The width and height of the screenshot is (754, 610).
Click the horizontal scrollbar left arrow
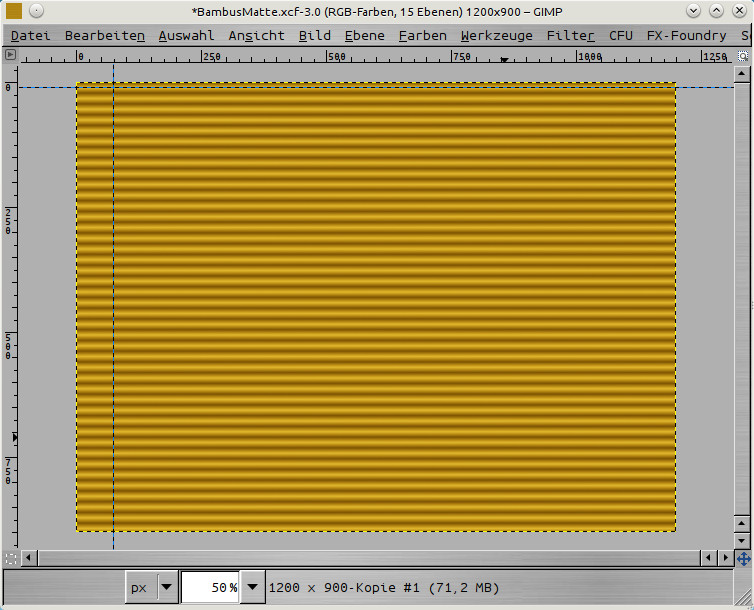tap(29, 558)
